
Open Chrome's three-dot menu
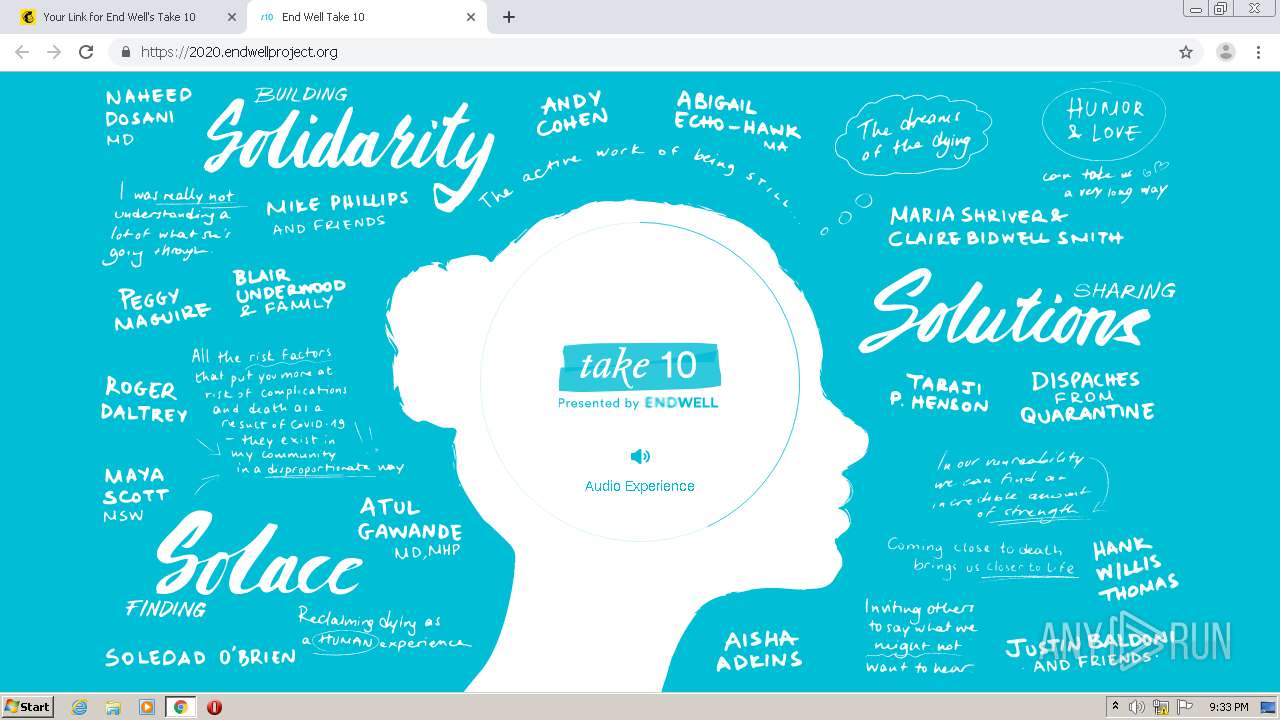(1258, 52)
